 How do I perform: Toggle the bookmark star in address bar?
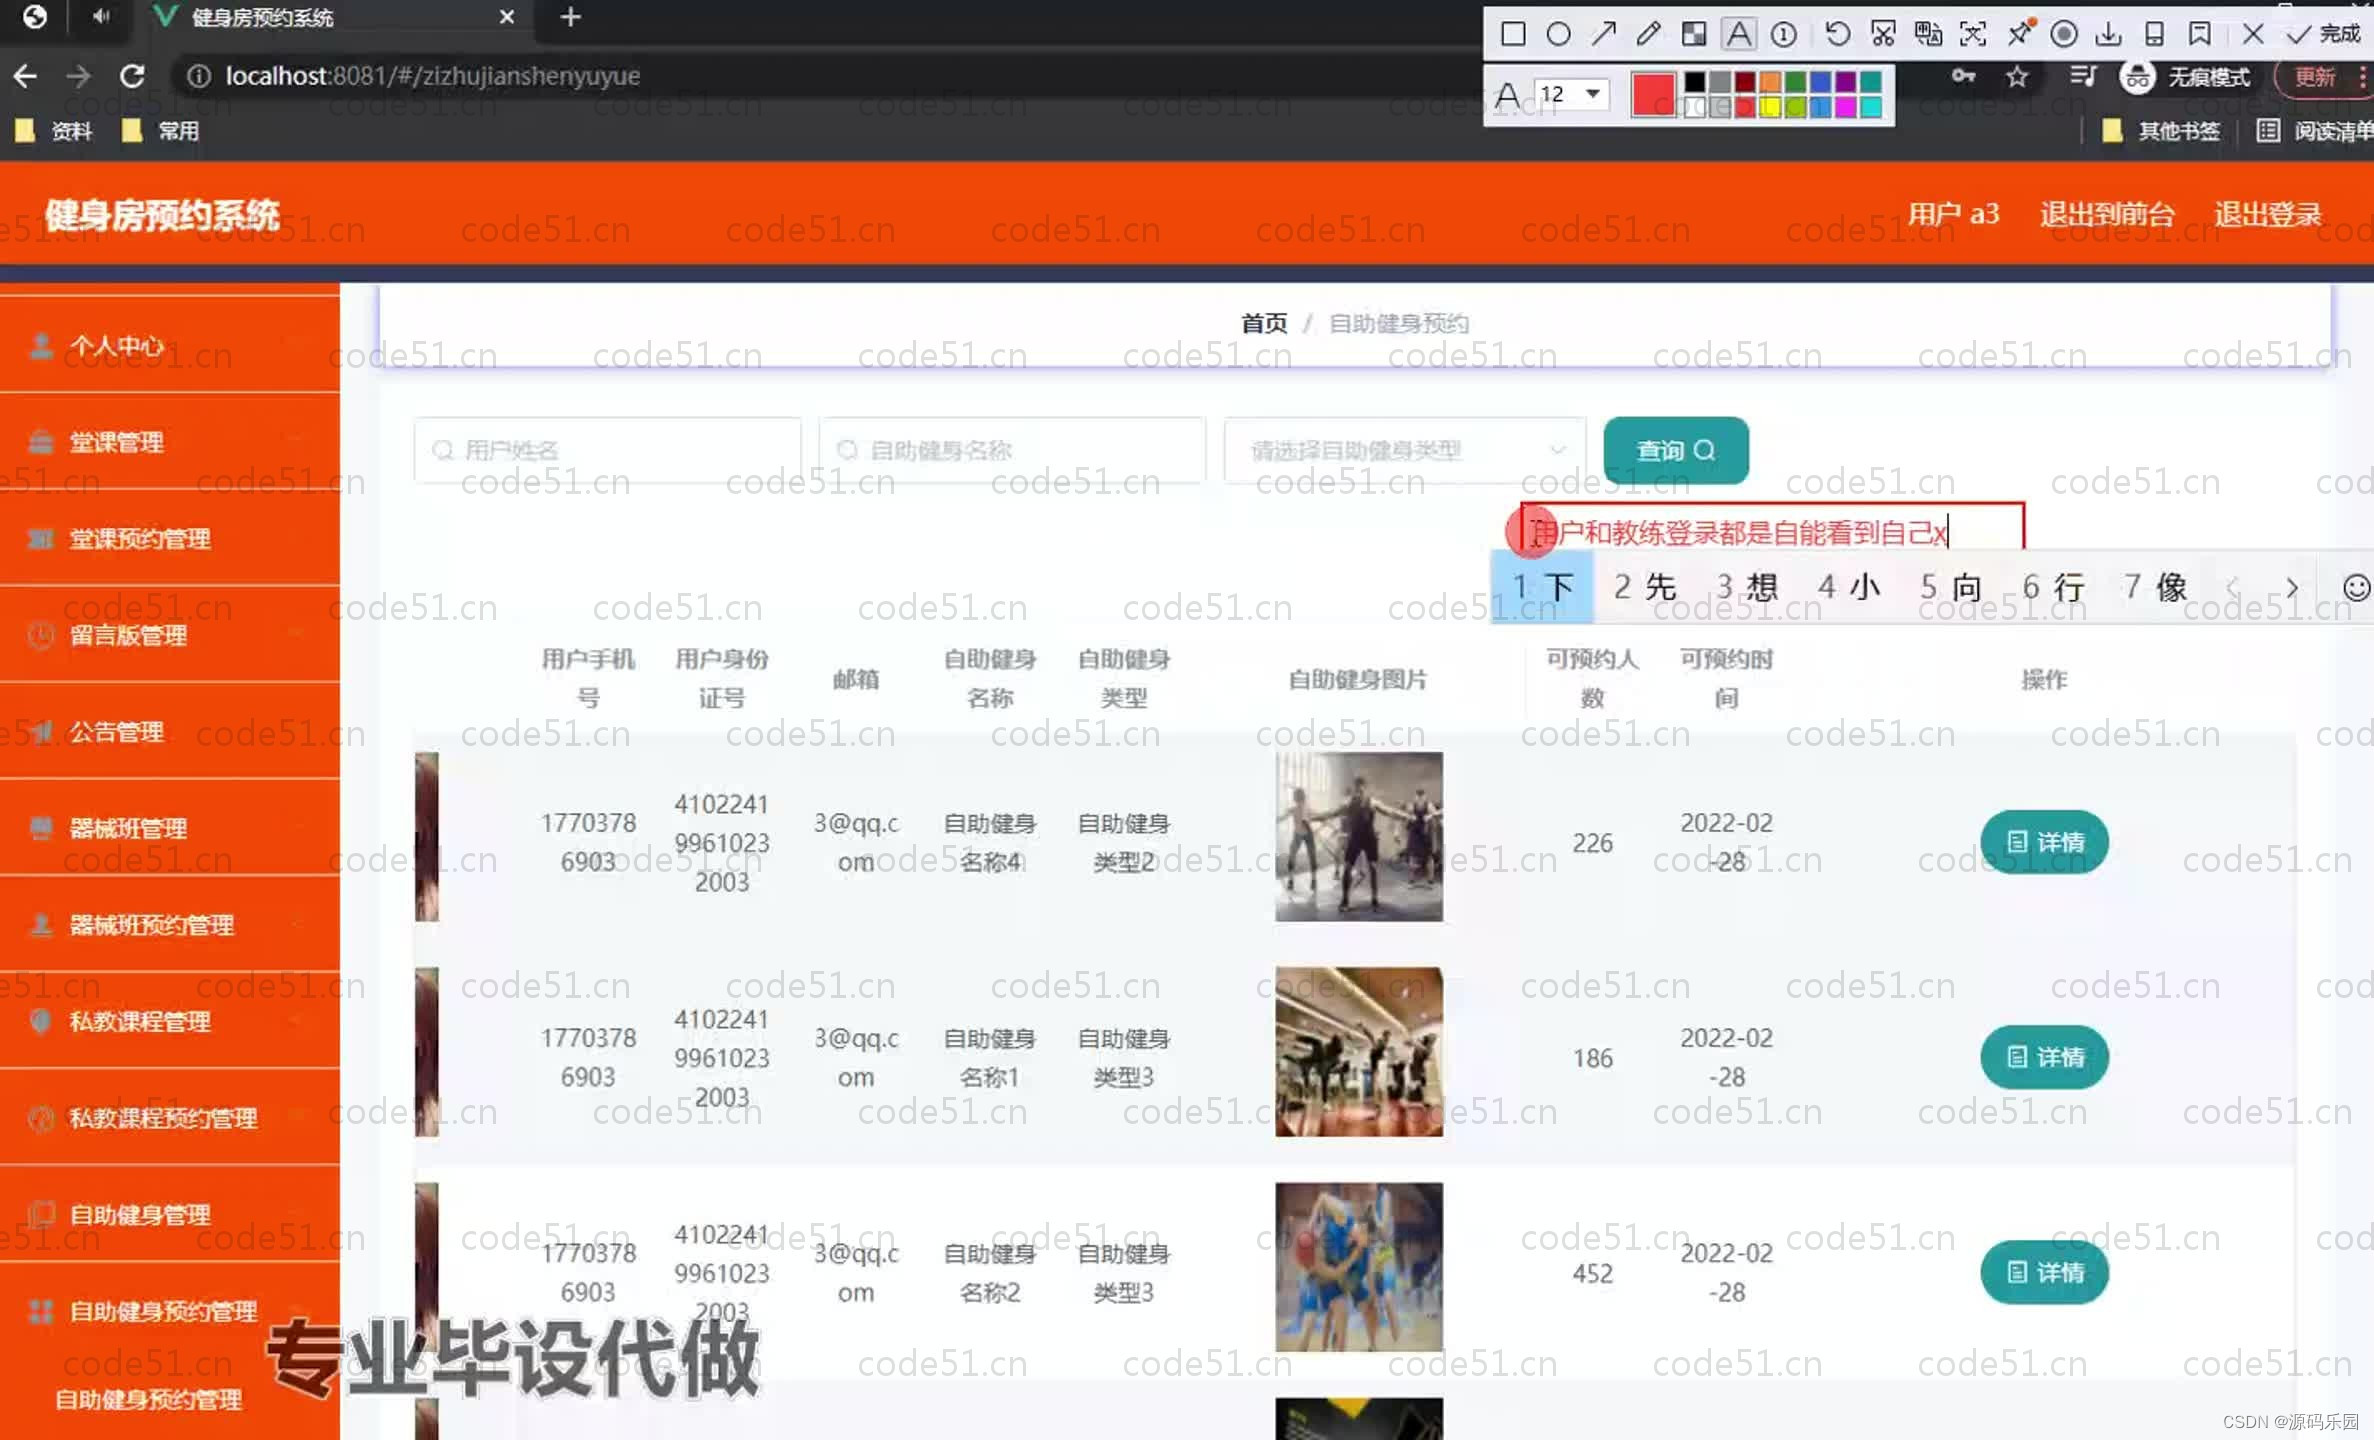click(2017, 77)
